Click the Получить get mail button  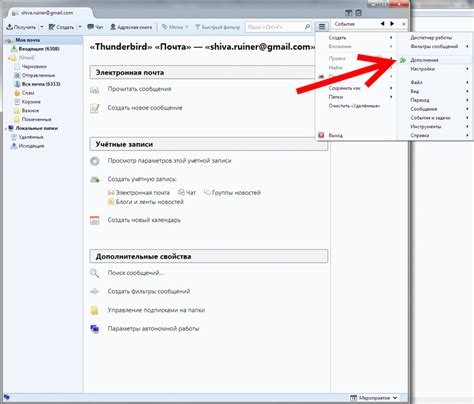point(21,27)
